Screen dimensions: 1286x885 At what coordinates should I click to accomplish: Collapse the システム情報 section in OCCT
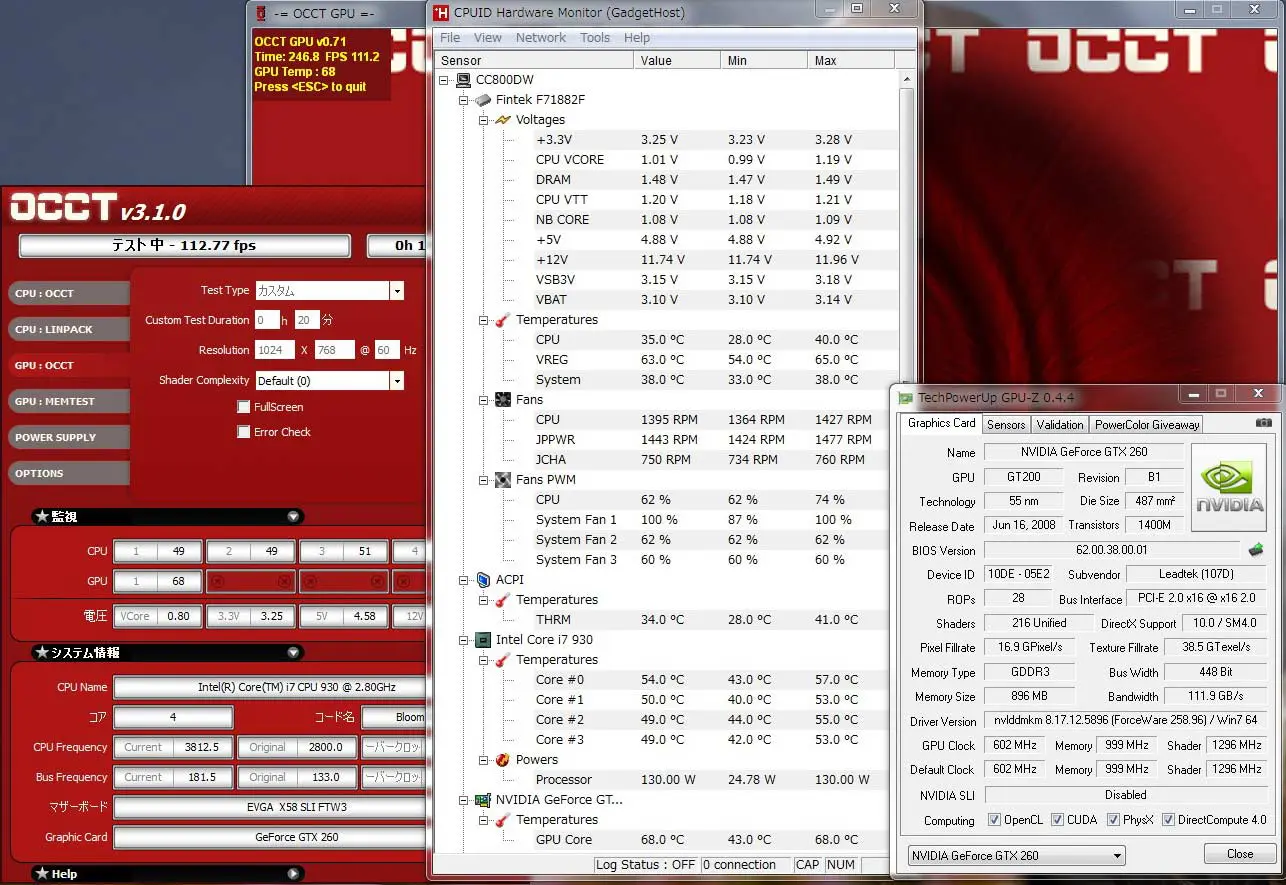pos(293,653)
